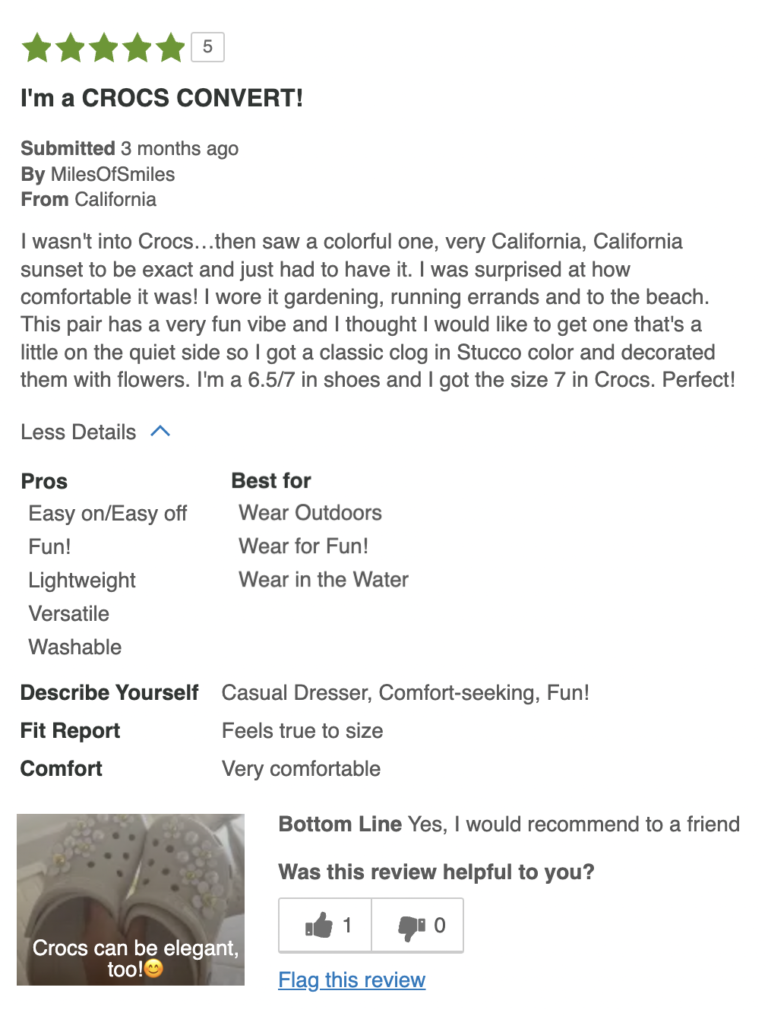This screenshot has height=1016, width=768.
Task: Click the smiley emoji in photo caption
Action: coord(153,969)
